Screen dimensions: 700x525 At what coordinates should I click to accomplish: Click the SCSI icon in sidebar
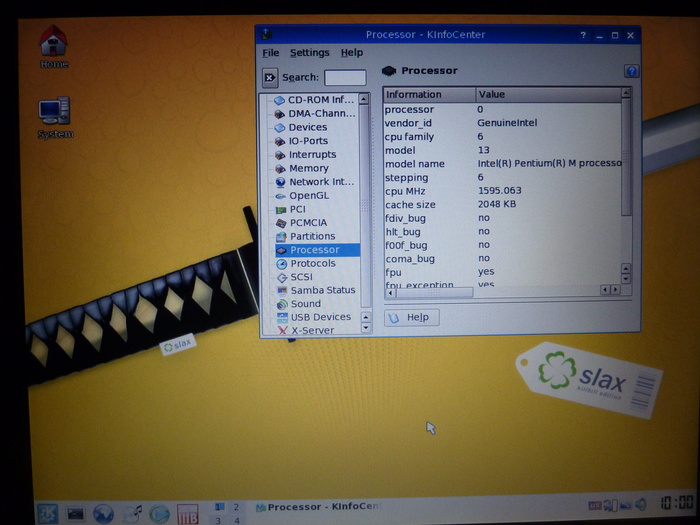282,277
